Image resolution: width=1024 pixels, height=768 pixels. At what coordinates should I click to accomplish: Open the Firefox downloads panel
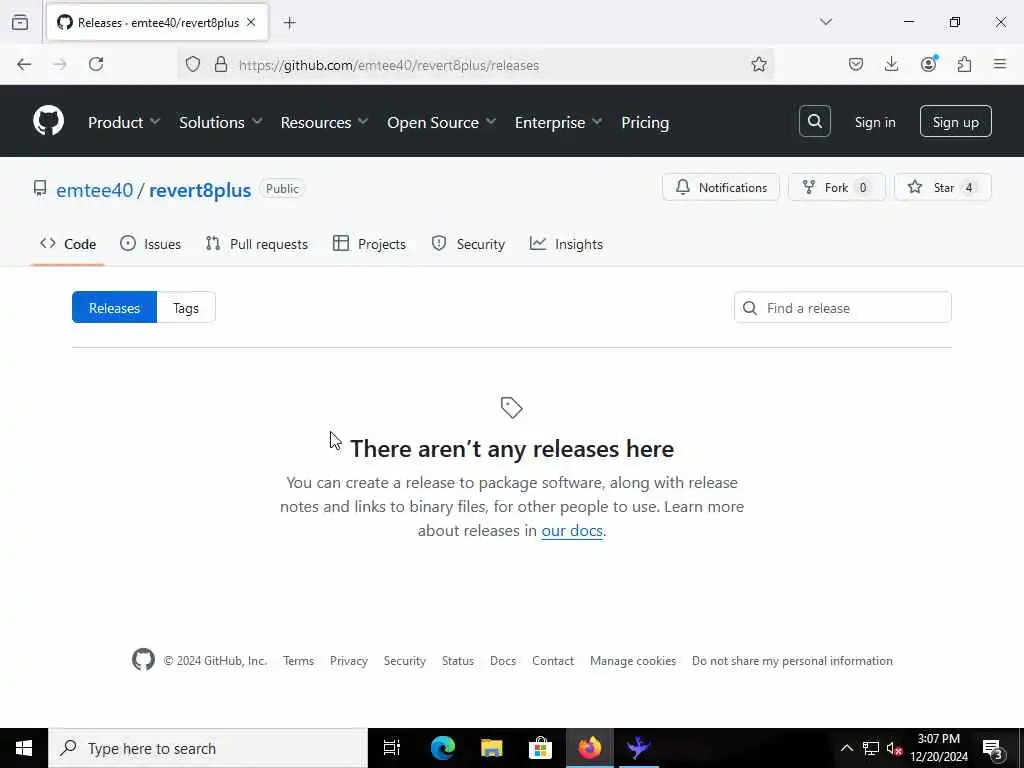click(891, 64)
